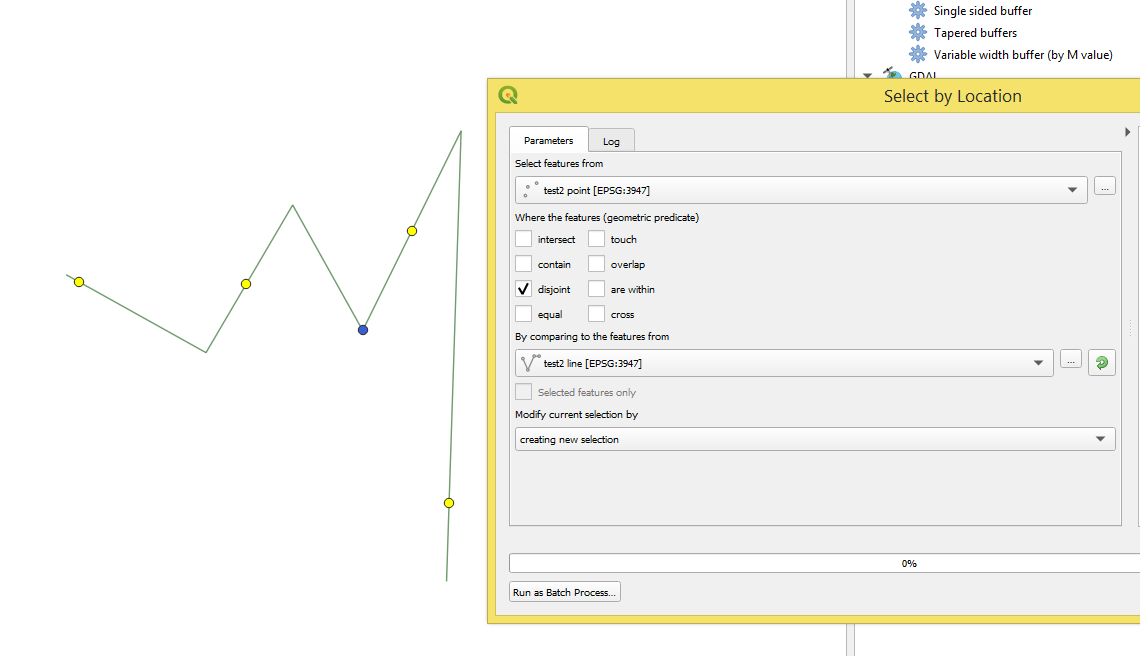Enable the are within predicate
Viewport: 1140px width, 656px height.
tap(596, 289)
